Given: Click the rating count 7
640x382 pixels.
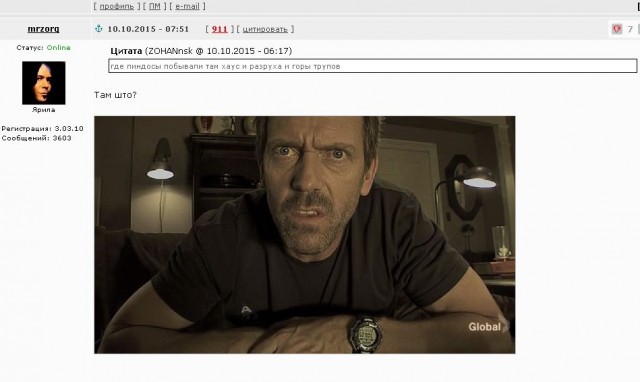Looking at the screenshot, I should [x=630, y=29].
